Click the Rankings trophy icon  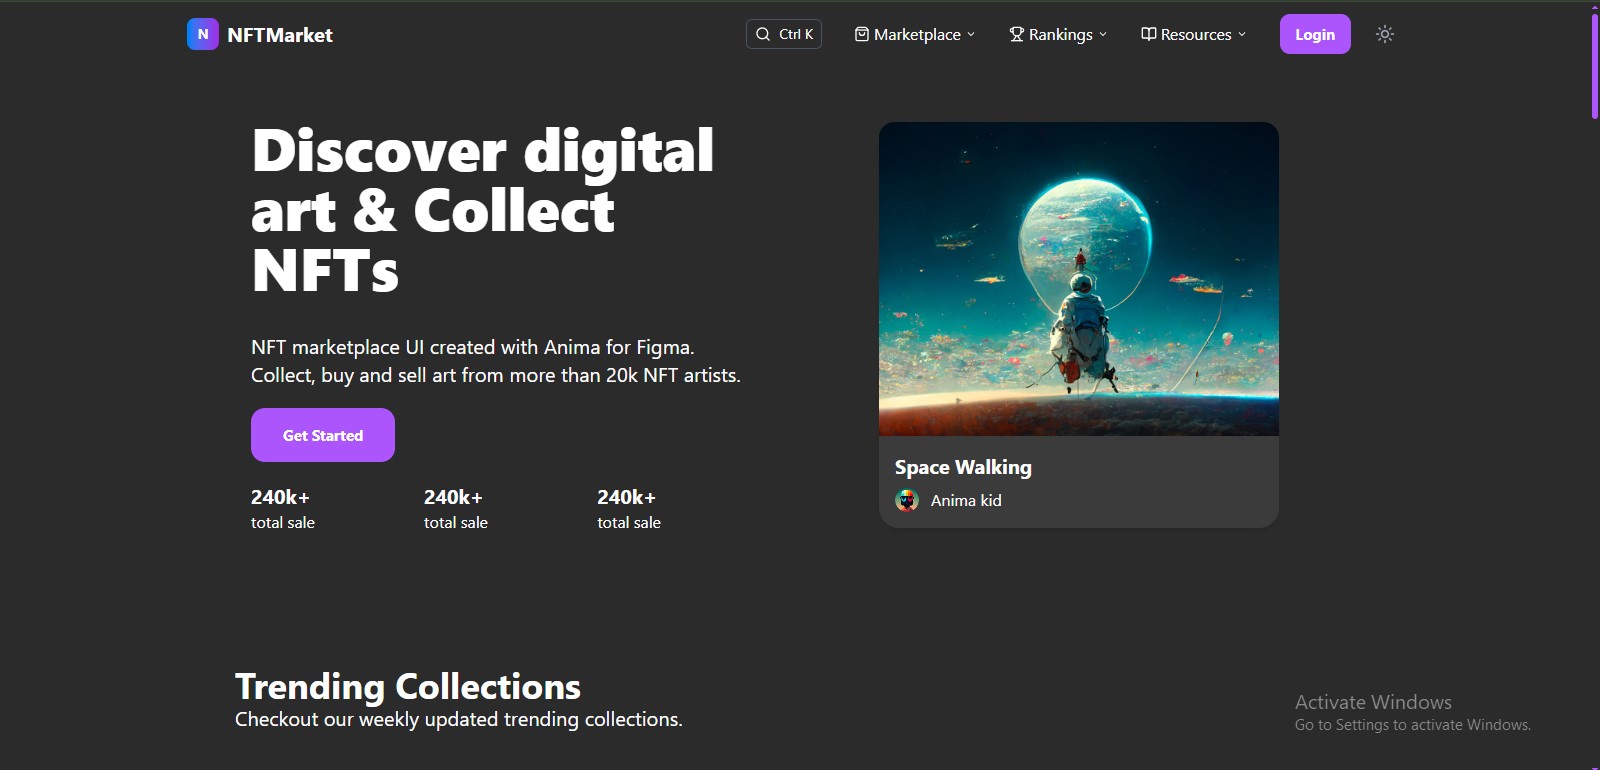tap(1017, 34)
